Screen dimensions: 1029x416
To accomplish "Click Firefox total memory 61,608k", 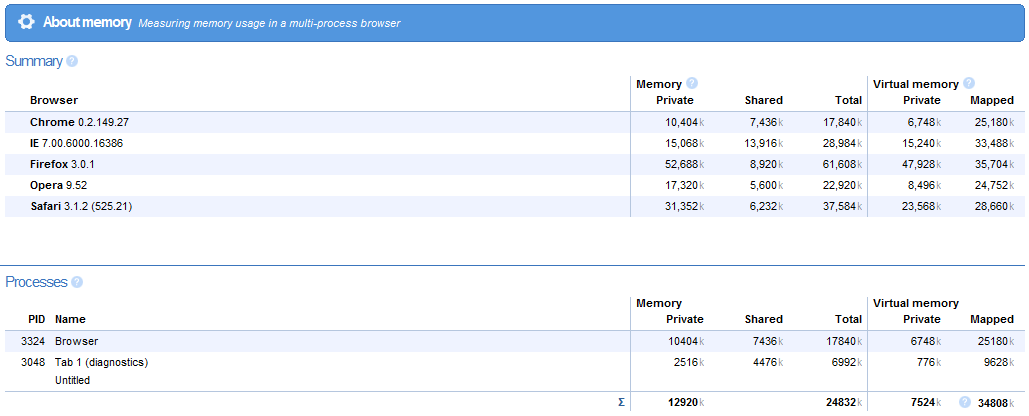I will (x=842, y=164).
